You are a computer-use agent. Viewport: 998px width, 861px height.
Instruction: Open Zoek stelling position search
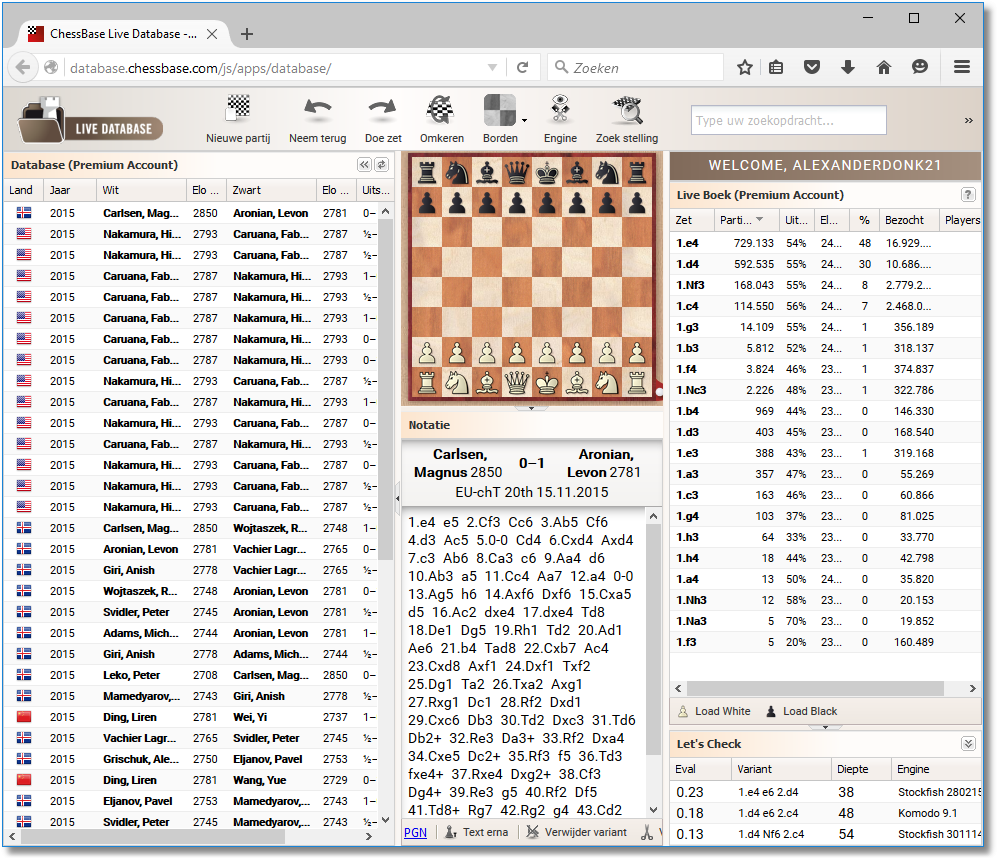626,118
